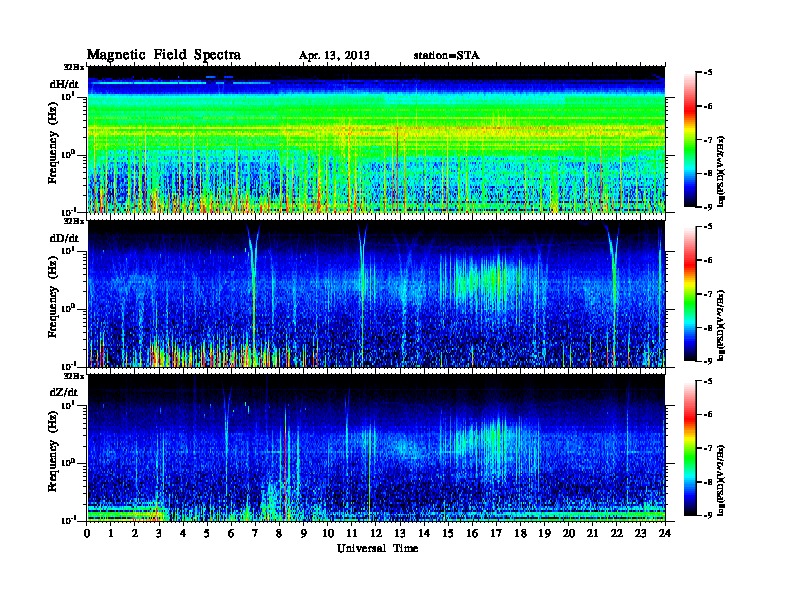Image resolution: width=792 pixels, height=612 pixels.
Task: Click the dH/dt spectrogram plot area
Action: [376, 139]
